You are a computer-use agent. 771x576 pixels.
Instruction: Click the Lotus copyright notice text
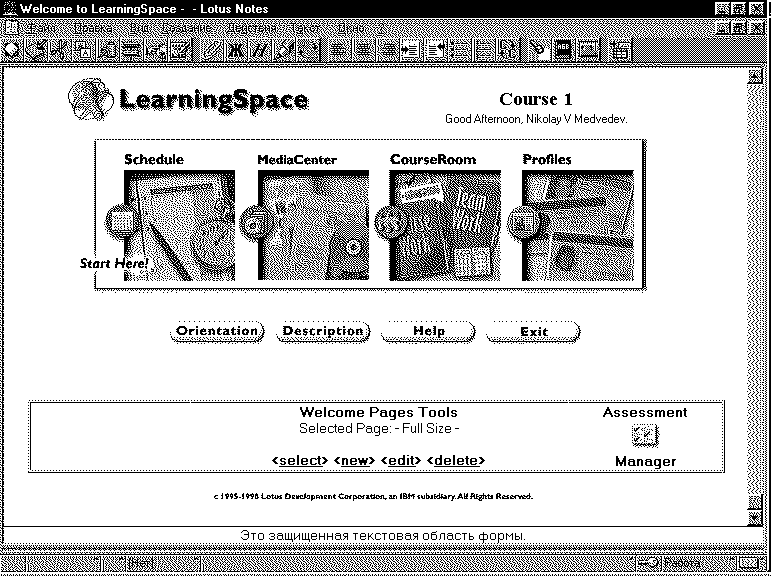(x=373, y=496)
